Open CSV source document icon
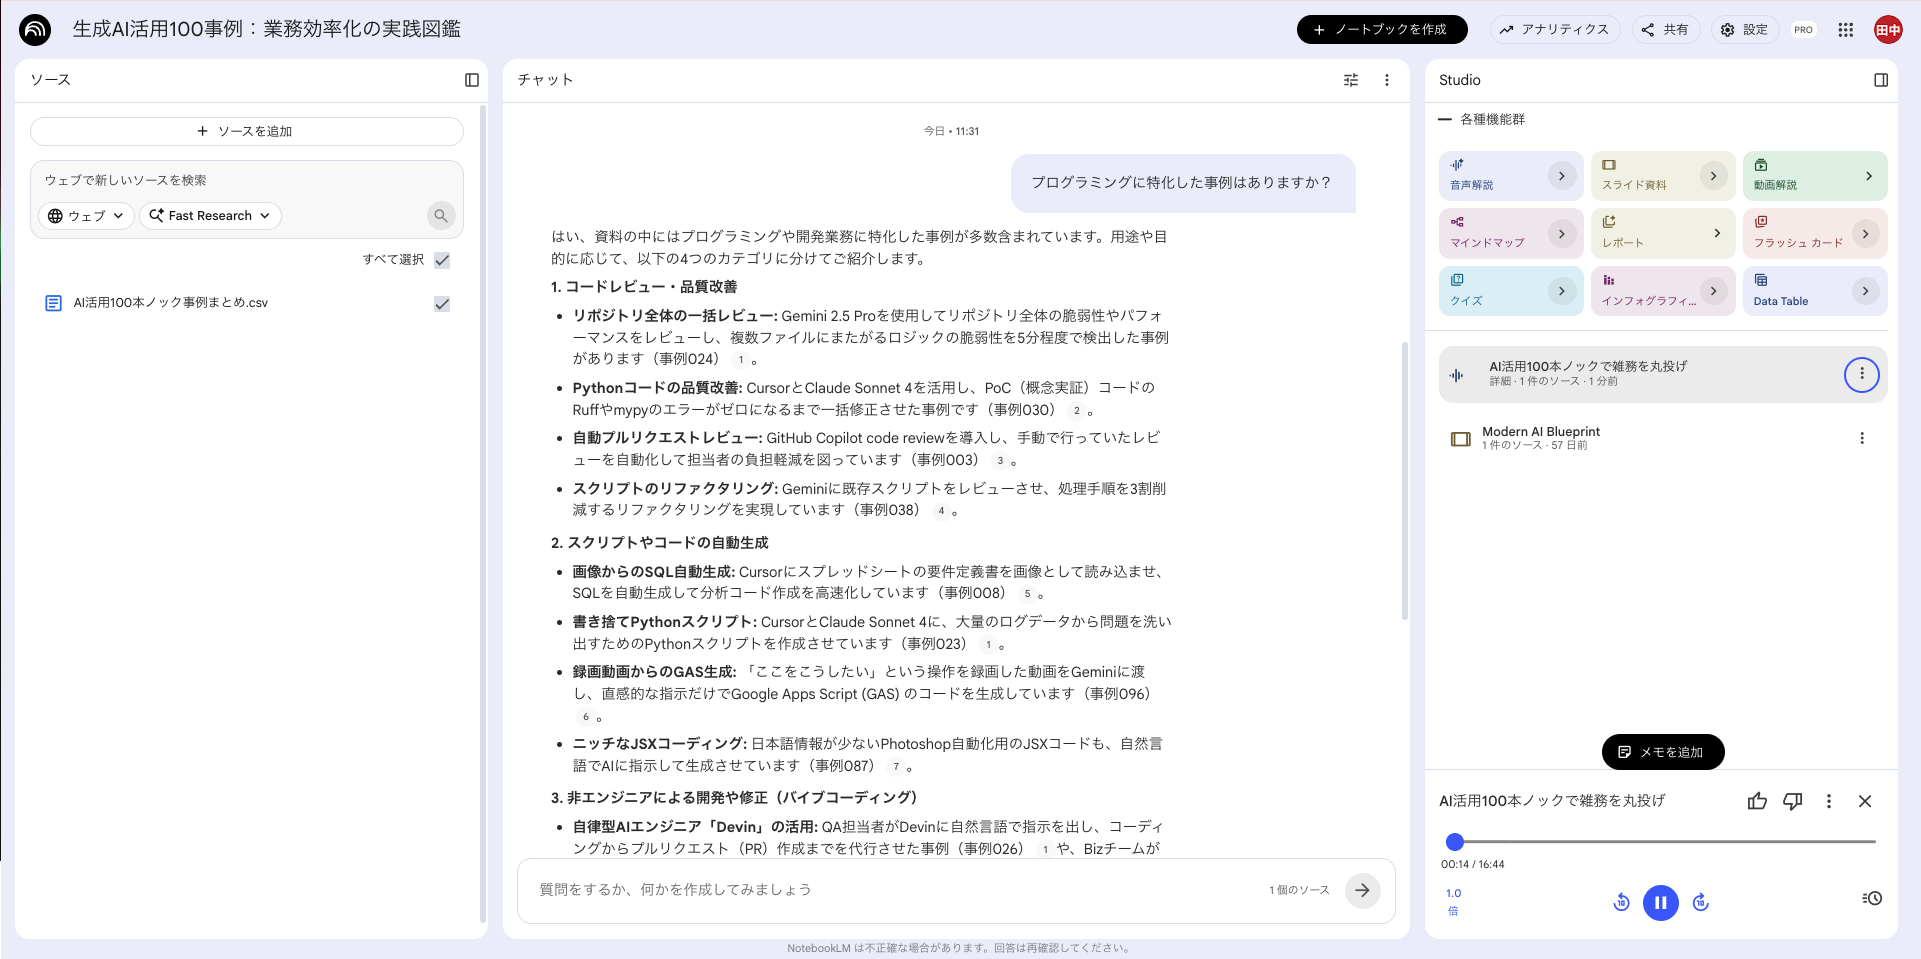The width and height of the screenshot is (1921, 959). 54,303
